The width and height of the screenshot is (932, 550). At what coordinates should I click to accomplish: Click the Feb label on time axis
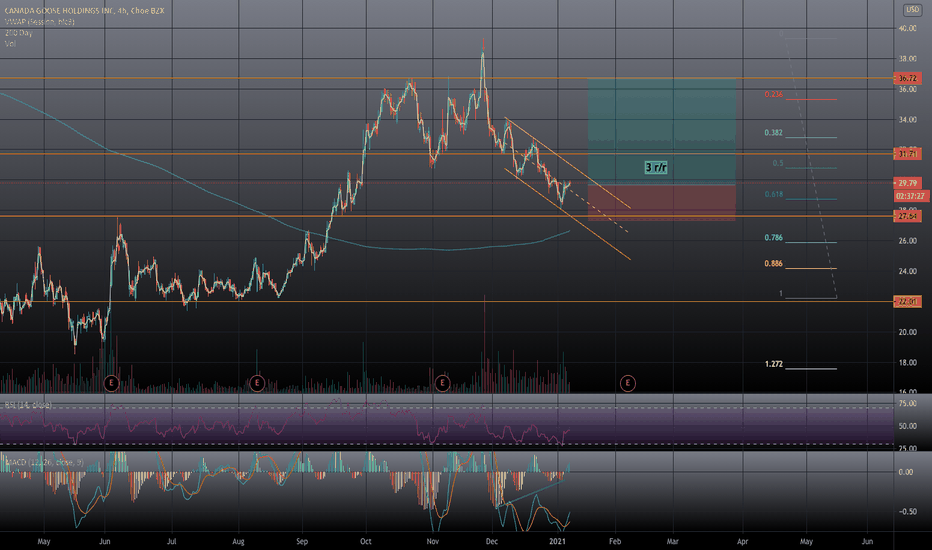(x=615, y=542)
